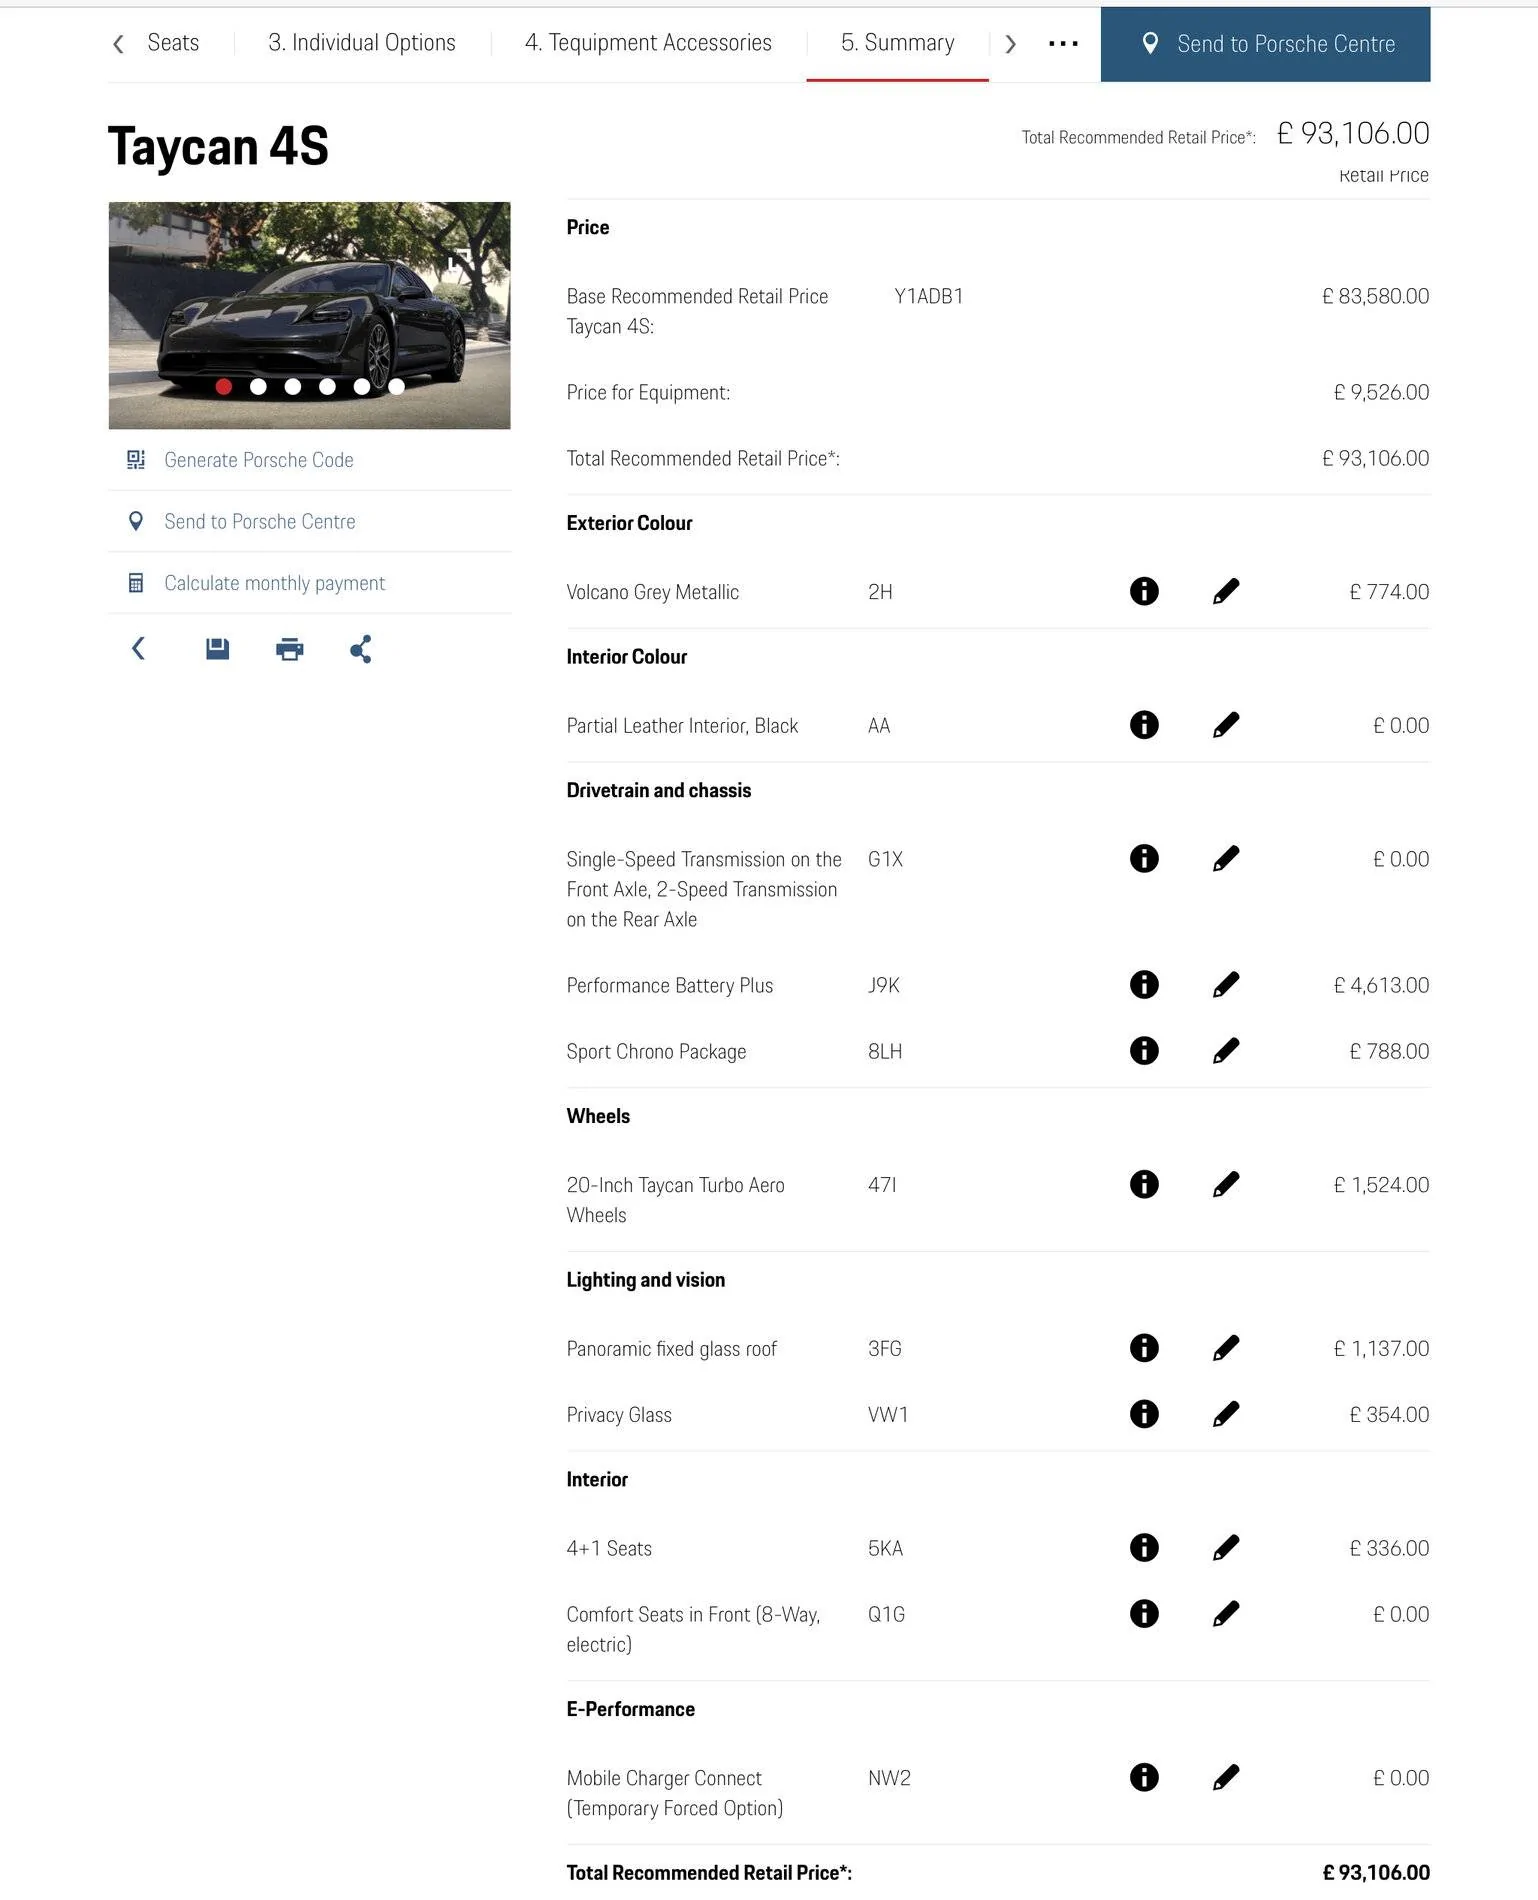Image resolution: width=1538 pixels, height=1900 pixels.
Task: Edit the 4+1 Seats selection
Action: (1226, 1548)
